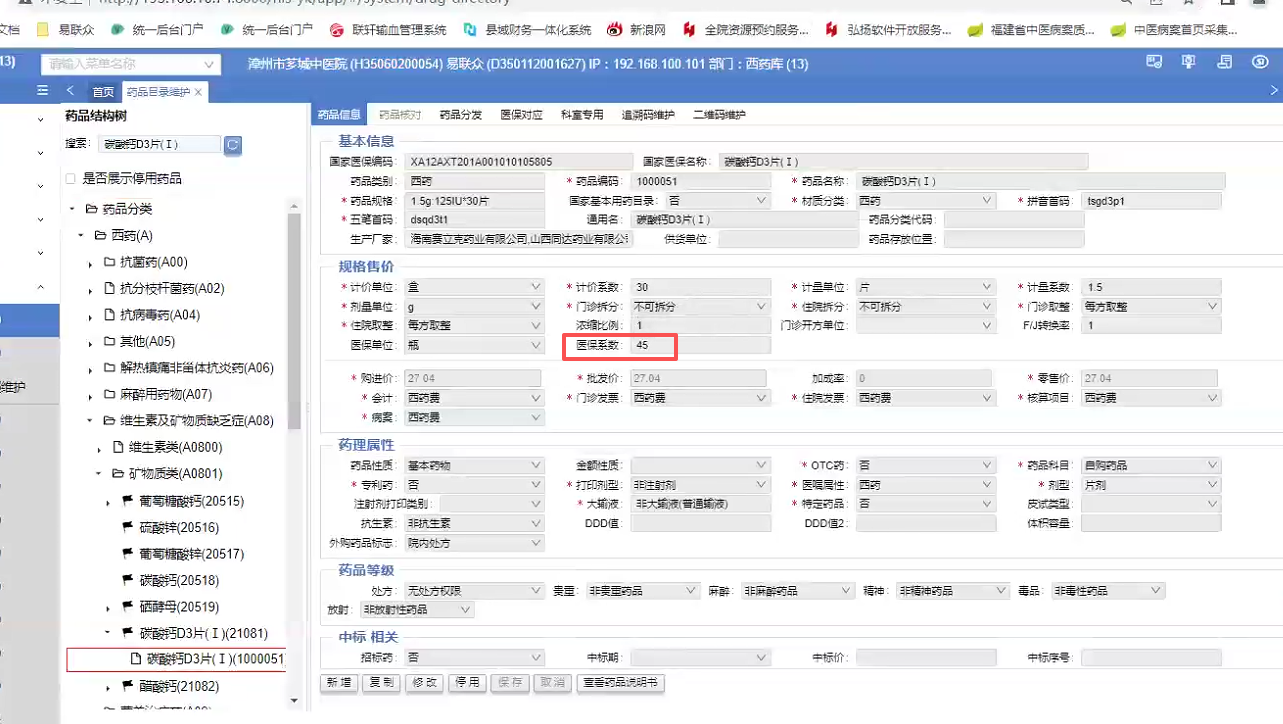Click the 医保系数 field showing 45
The height and width of the screenshot is (724, 1283).
[x=701, y=345]
